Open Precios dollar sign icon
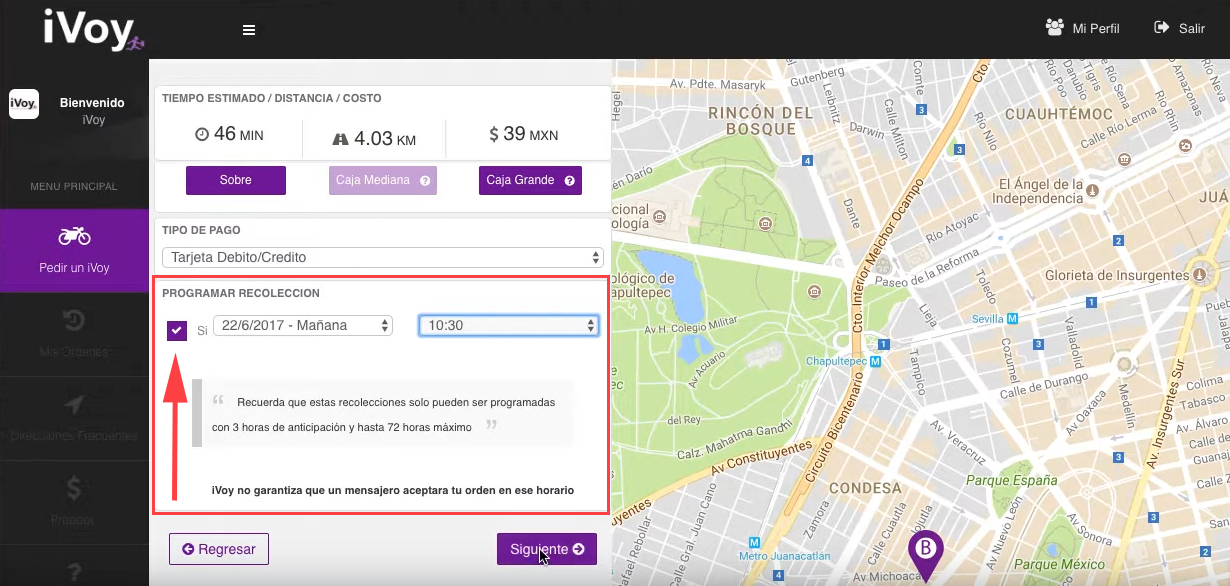Viewport: 1230px width, 586px height. 75,488
